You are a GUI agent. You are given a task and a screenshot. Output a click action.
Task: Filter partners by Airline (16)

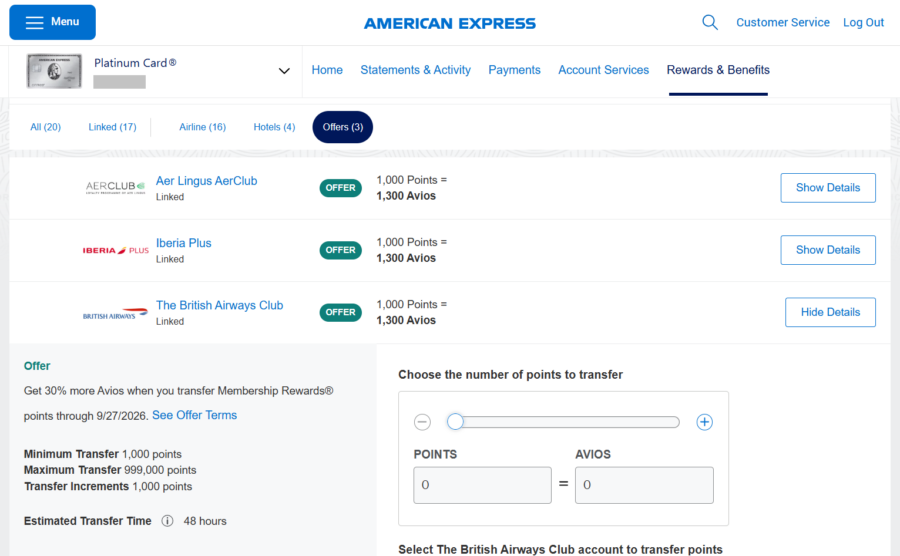tap(202, 127)
